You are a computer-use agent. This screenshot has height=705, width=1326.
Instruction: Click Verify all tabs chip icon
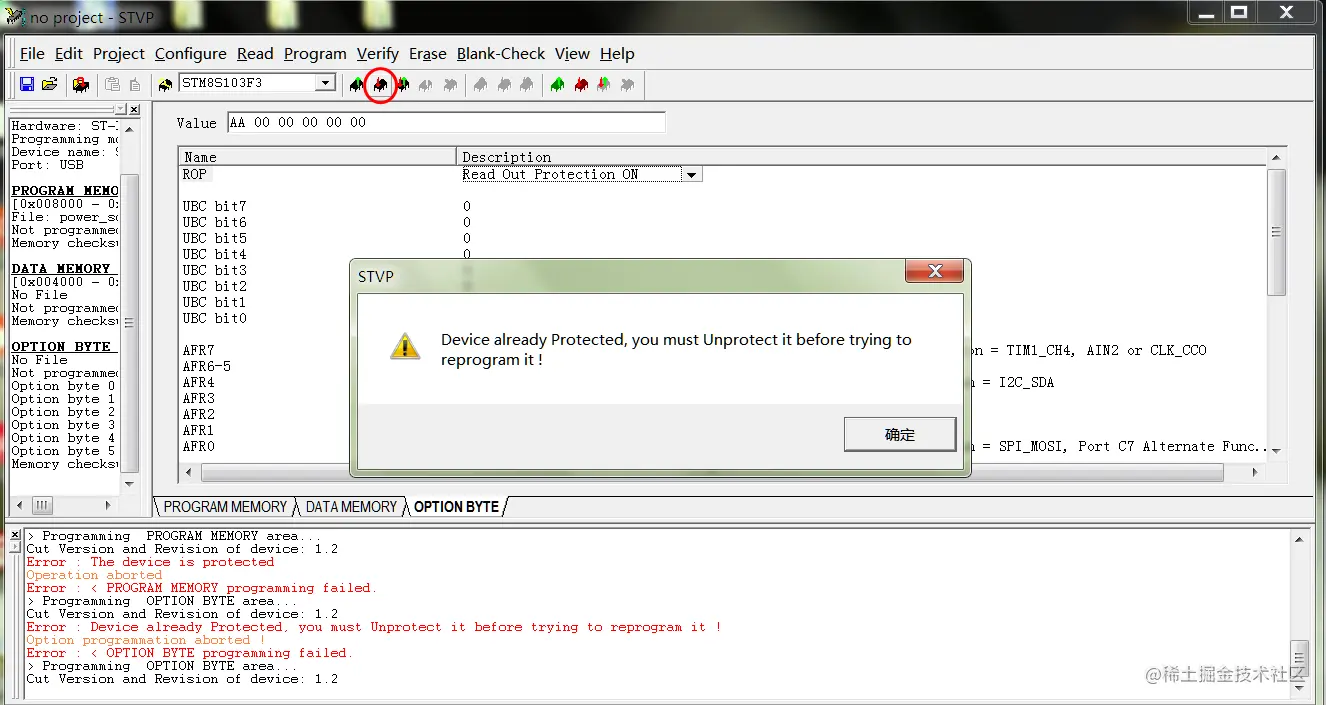tap(603, 84)
